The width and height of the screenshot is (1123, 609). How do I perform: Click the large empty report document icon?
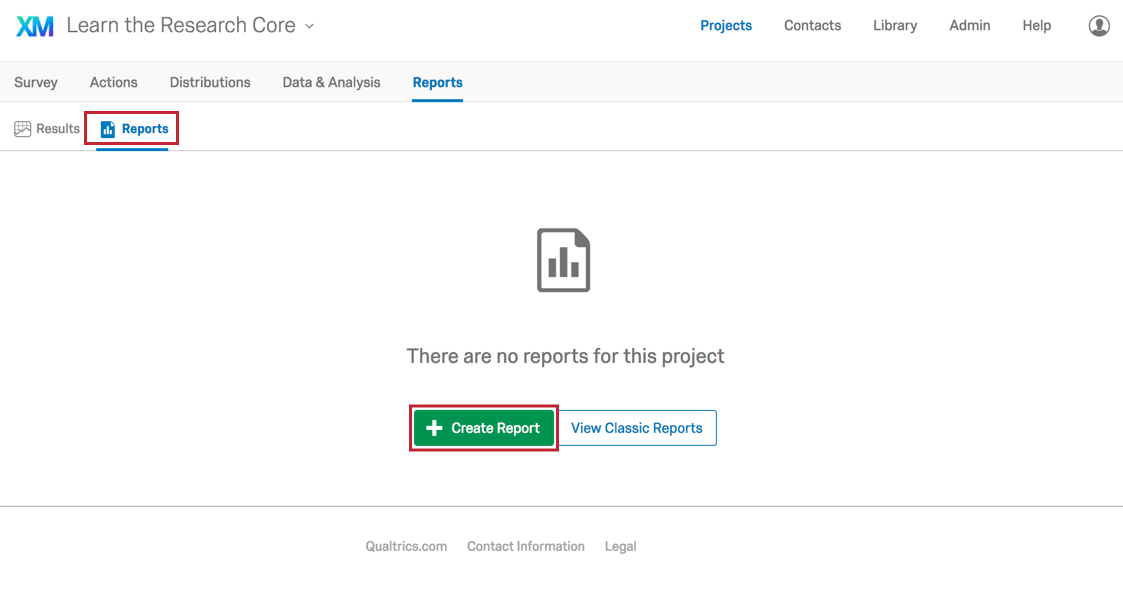pyautogui.click(x=564, y=260)
